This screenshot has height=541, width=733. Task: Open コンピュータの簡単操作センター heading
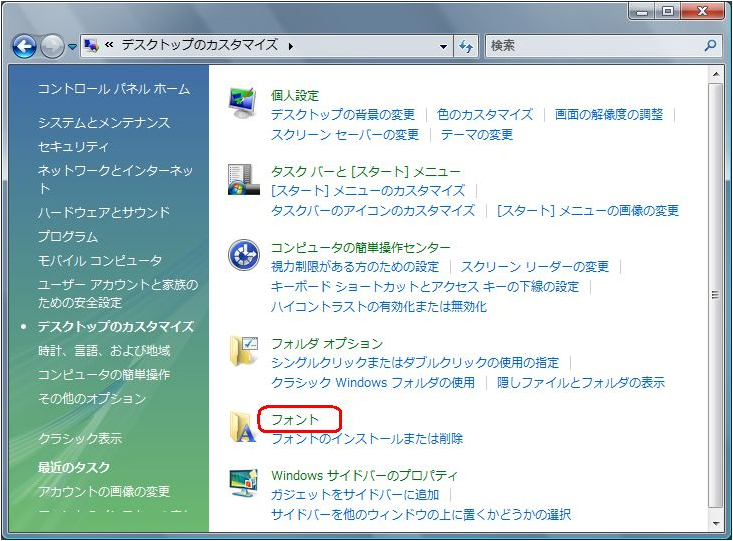[360, 247]
